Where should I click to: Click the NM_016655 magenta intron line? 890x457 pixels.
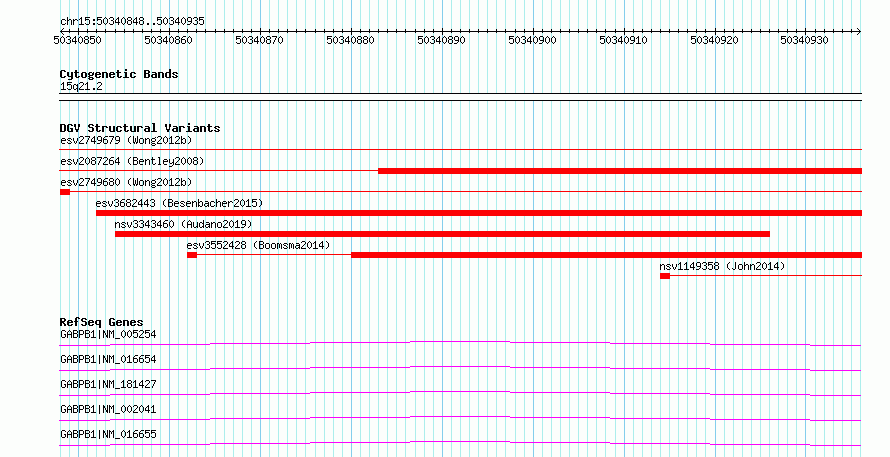coord(460,443)
